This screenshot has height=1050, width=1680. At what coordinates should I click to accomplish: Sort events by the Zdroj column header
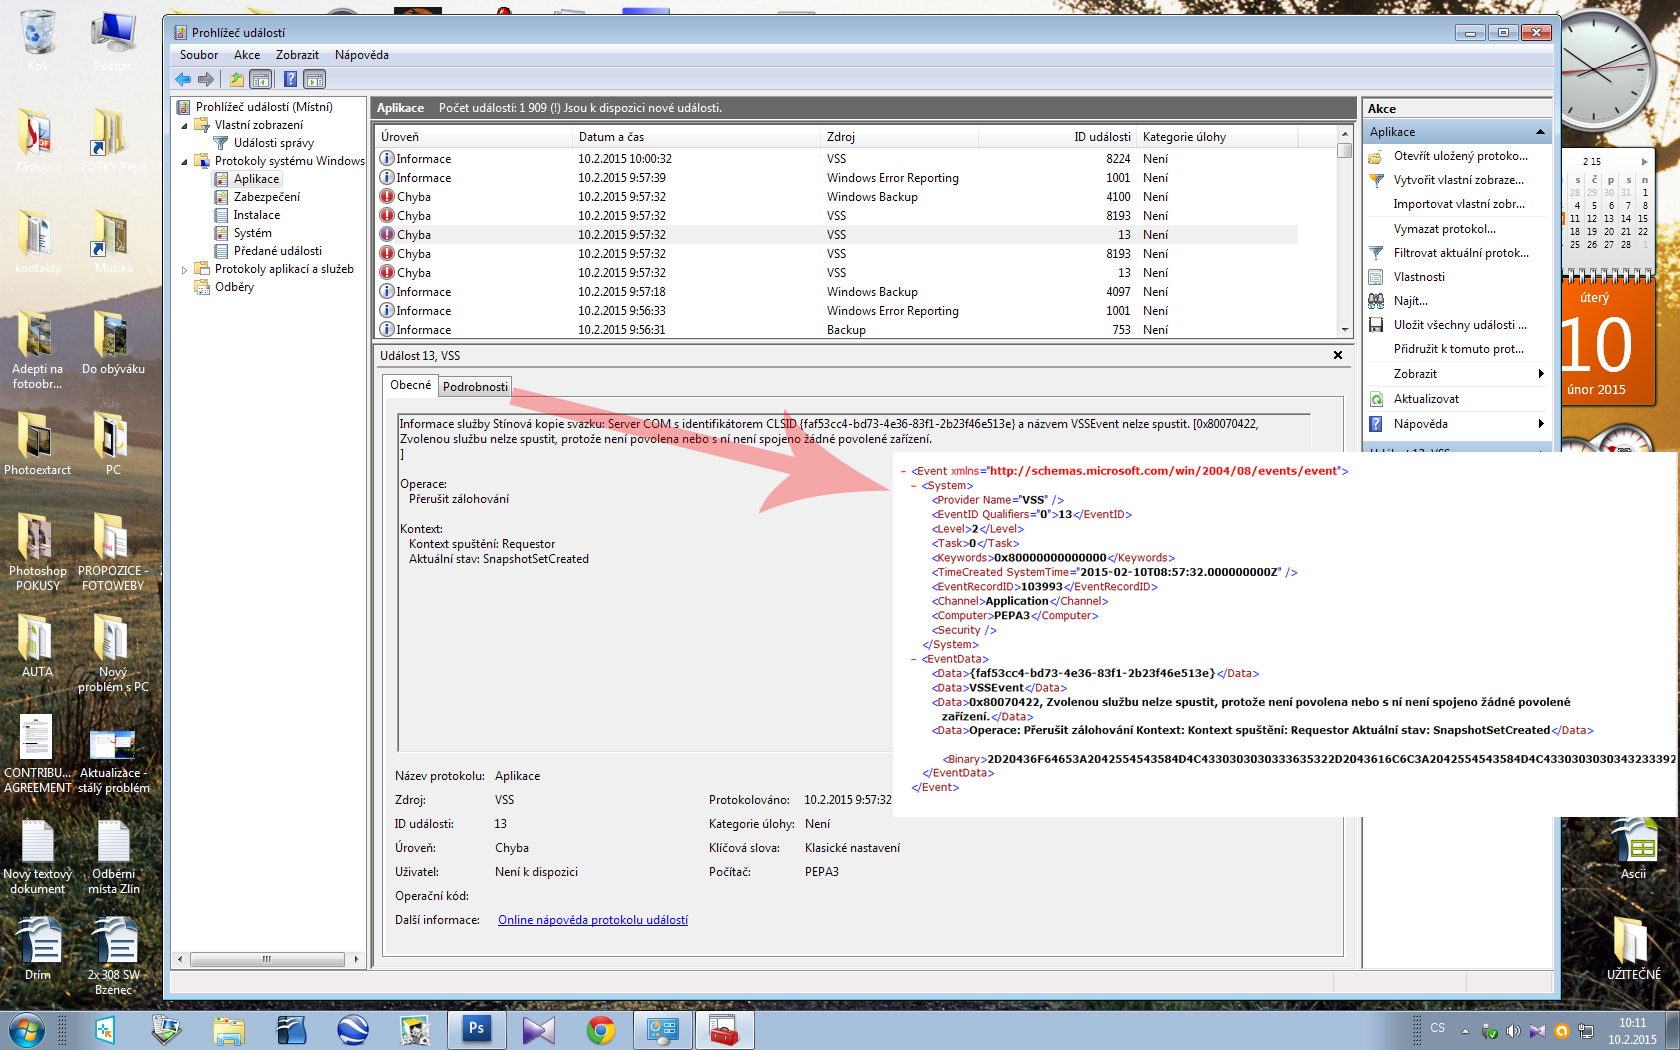point(899,137)
